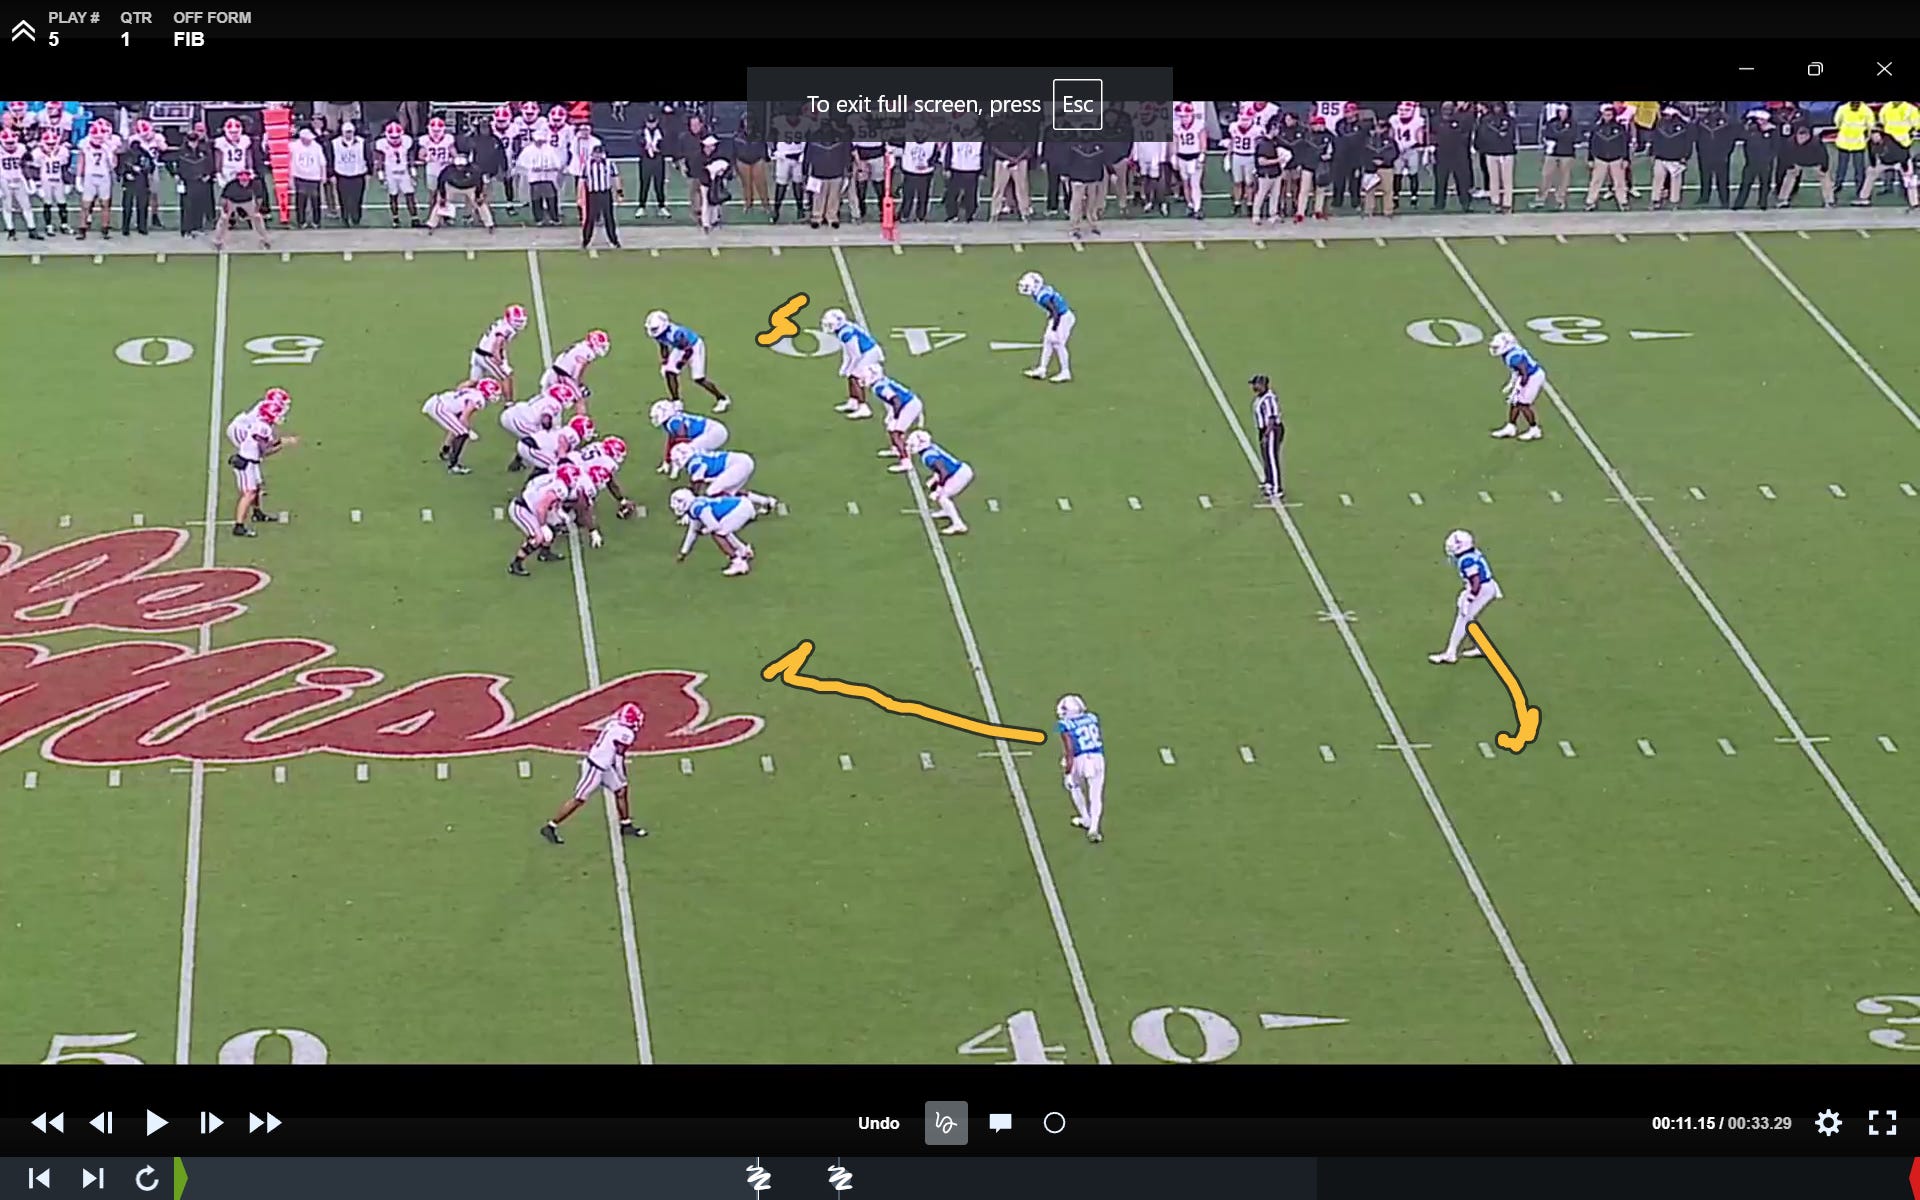Toggle loop replay of clip
The width and height of the screenshot is (1920, 1200).
click(x=147, y=1179)
